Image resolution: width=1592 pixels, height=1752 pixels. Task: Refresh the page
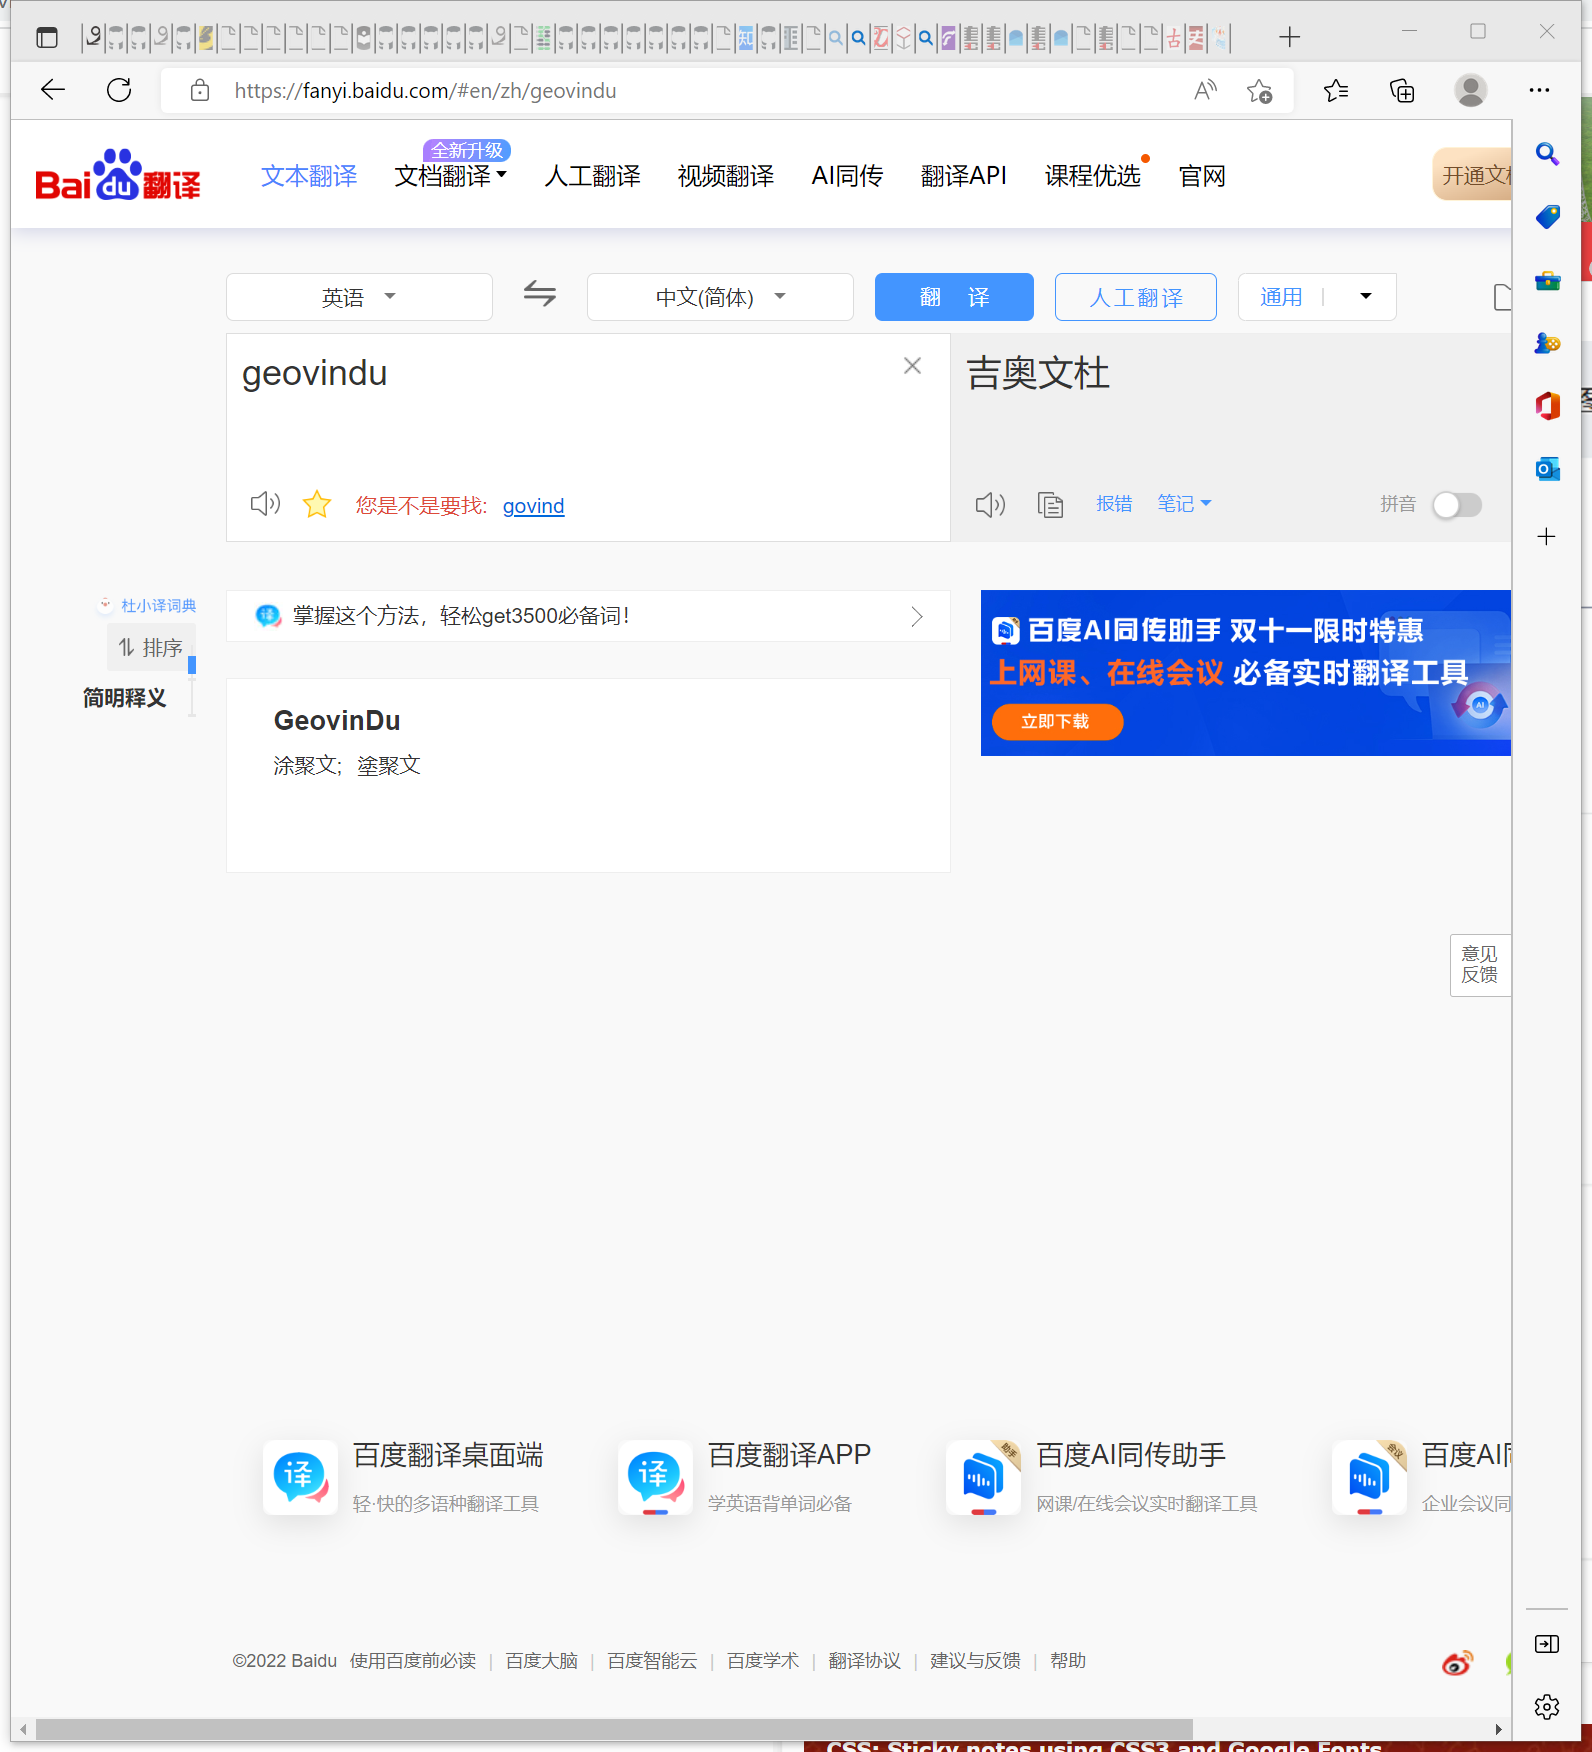[x=119, y=90]
